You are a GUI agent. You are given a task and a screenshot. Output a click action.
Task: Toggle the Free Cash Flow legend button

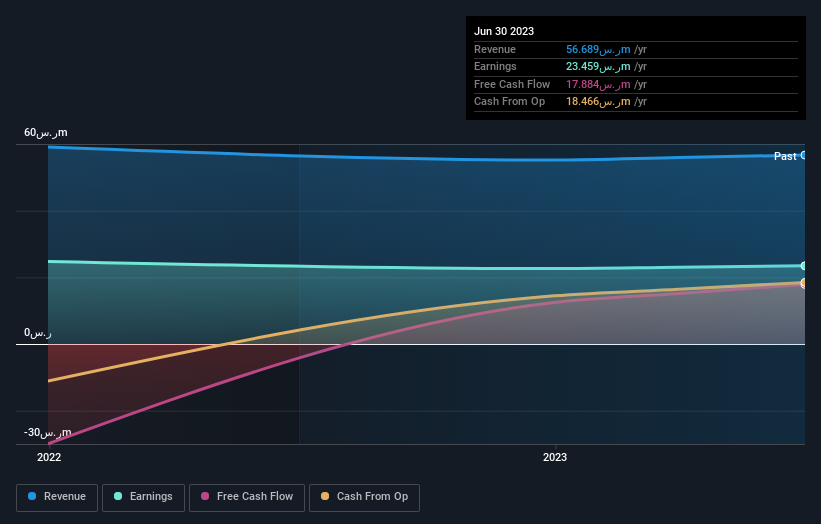click(x=247, y=497)
